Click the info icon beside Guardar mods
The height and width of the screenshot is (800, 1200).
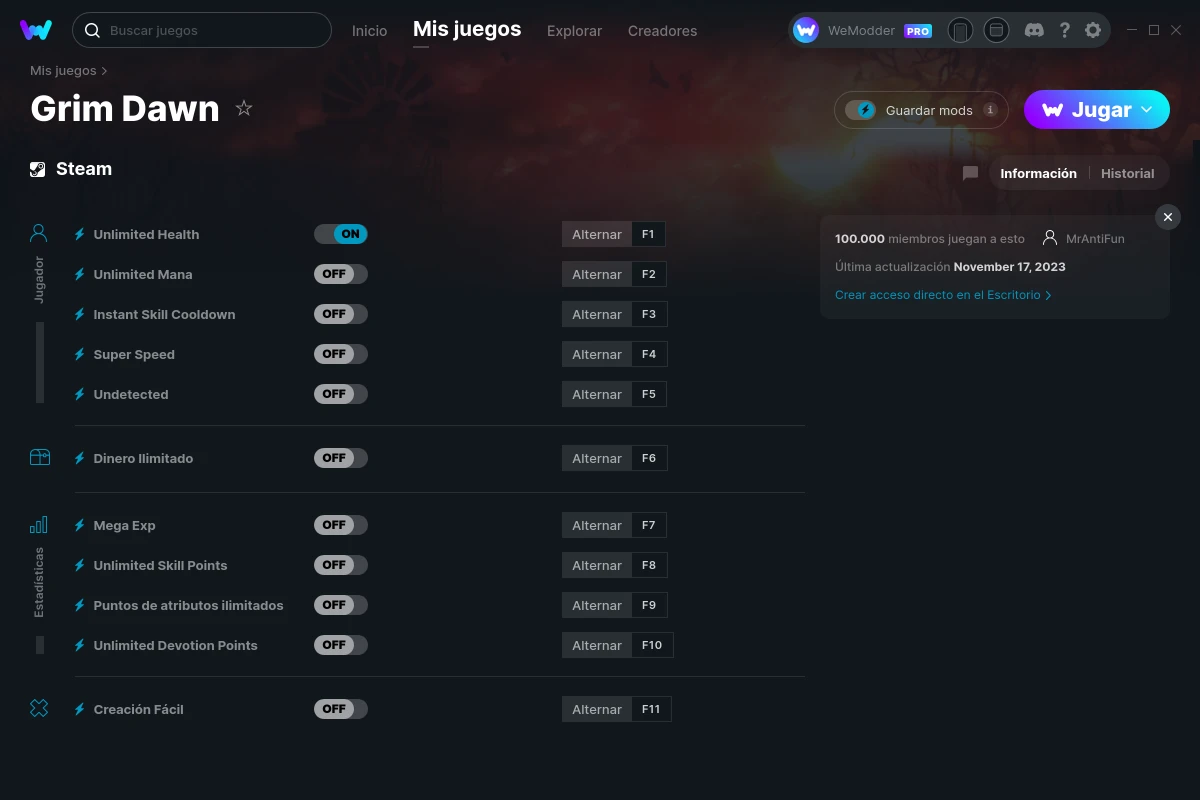[990, 110]
